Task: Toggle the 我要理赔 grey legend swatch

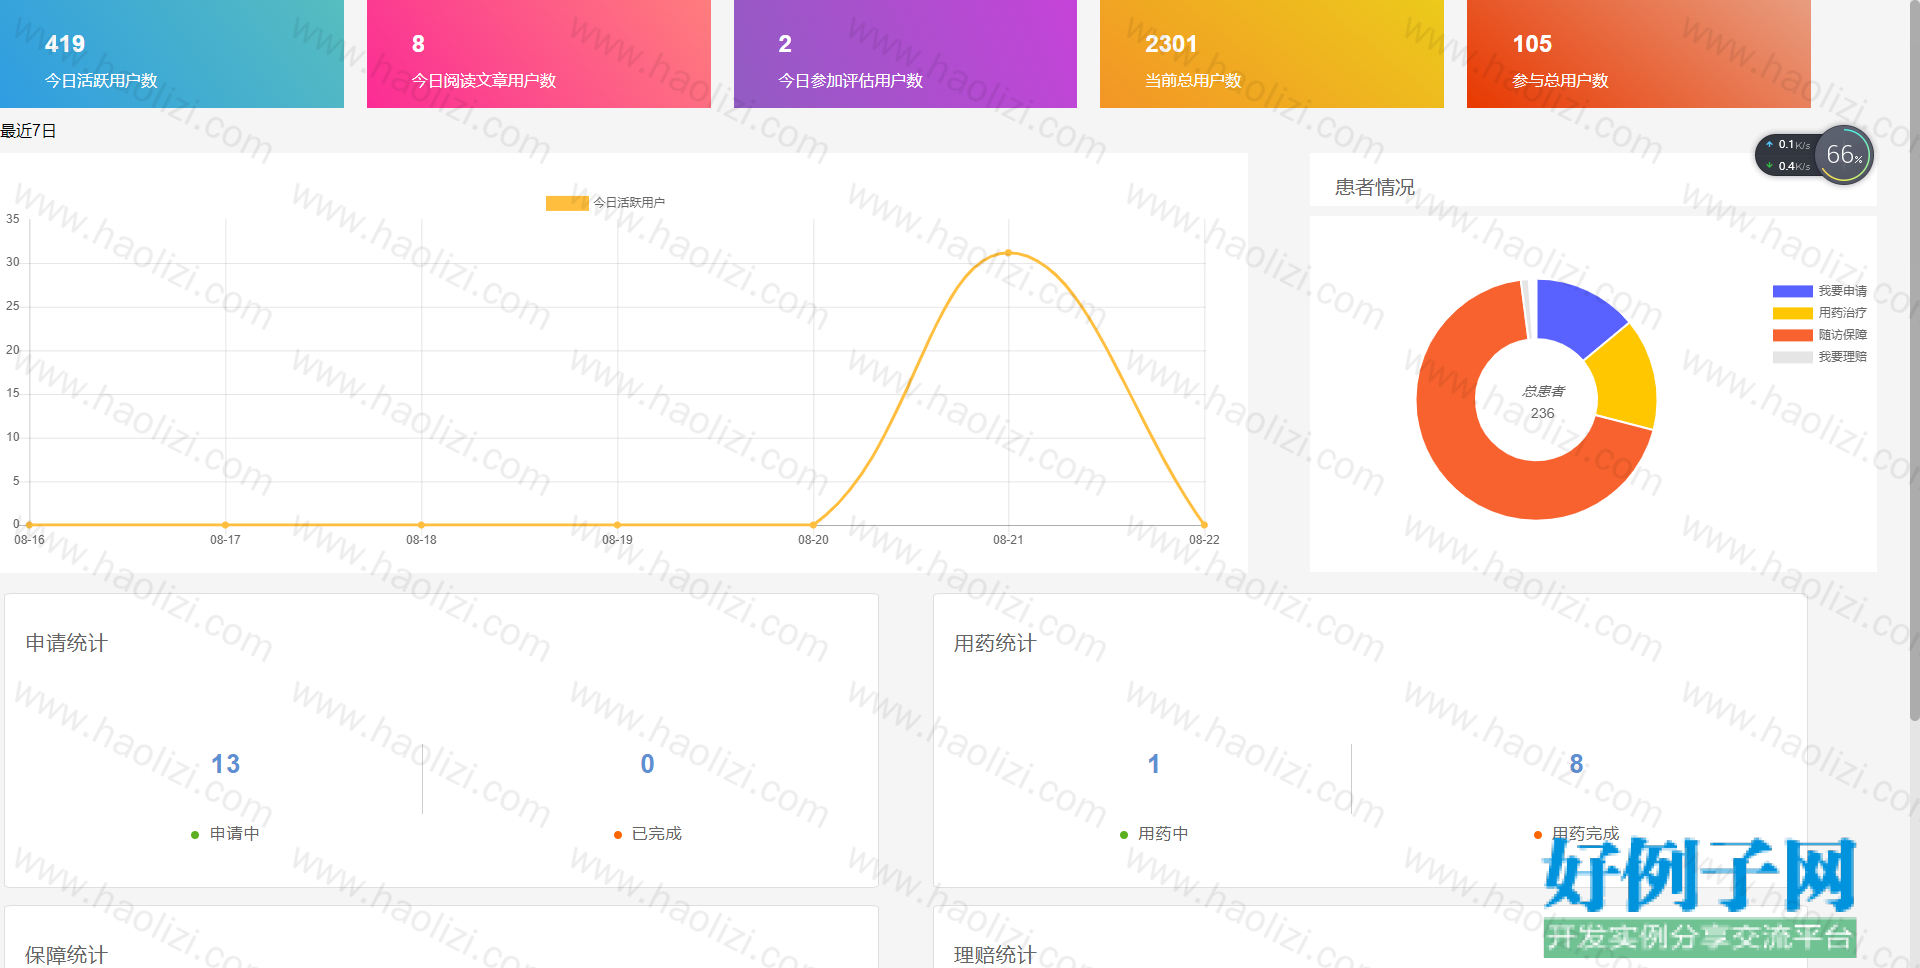Action: coord(1792,357)
